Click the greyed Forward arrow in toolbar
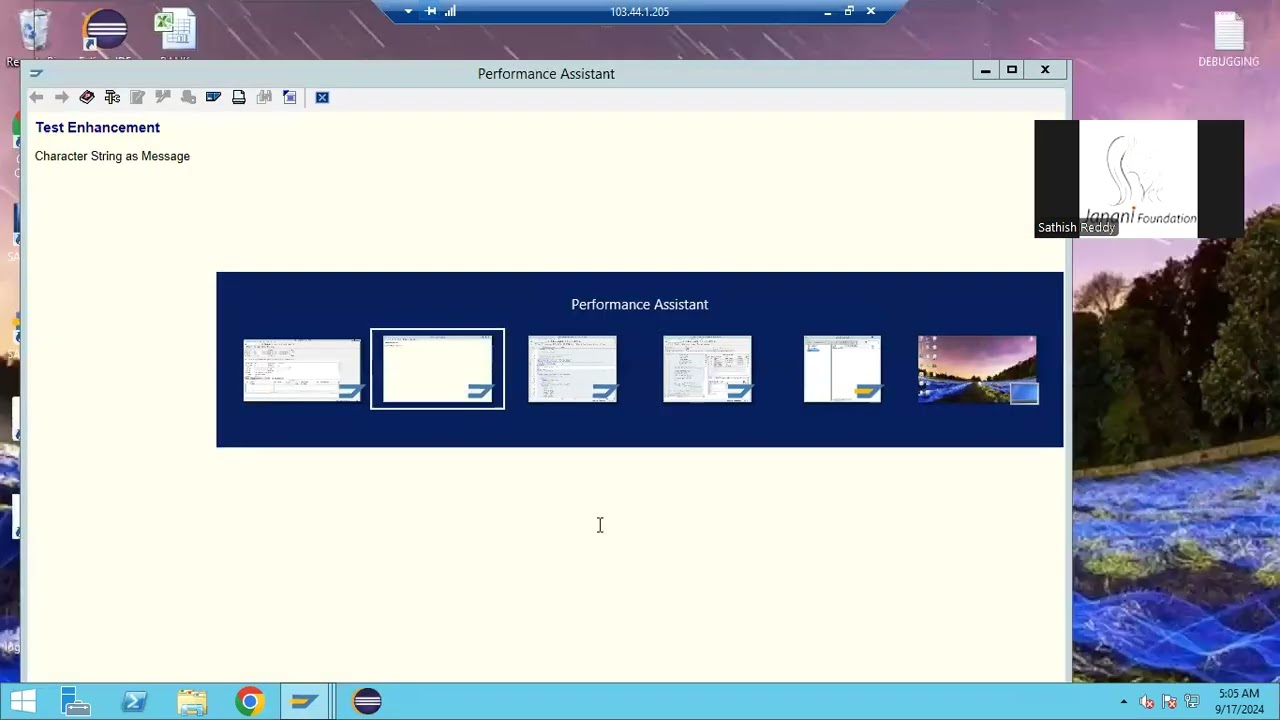Image resolution: width=1280 pixels, height=720 pixels. click(61, 97)
